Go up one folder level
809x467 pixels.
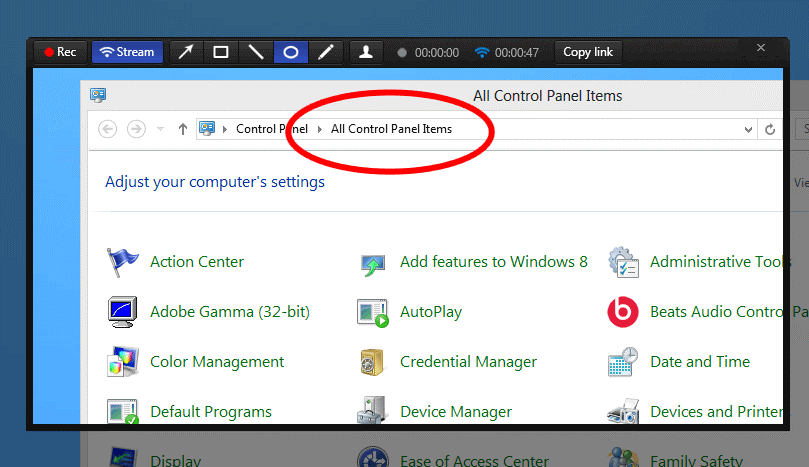(183, 129)
